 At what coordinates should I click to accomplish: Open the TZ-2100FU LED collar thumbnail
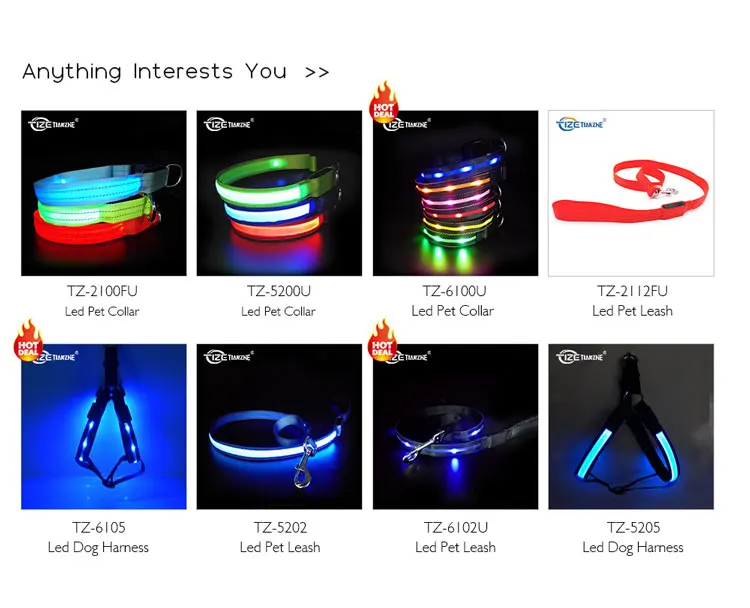tap(104, 193)
